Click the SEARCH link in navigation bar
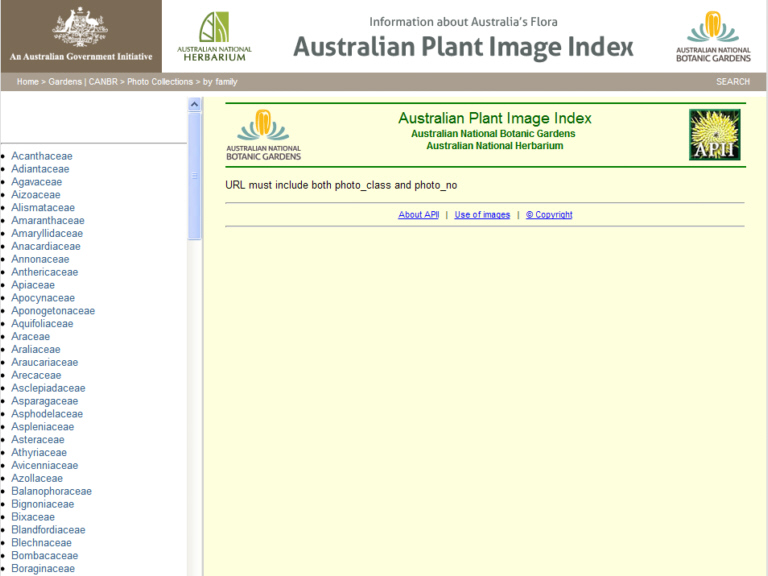This screenshot has height=576, width=768. (733, 82)
